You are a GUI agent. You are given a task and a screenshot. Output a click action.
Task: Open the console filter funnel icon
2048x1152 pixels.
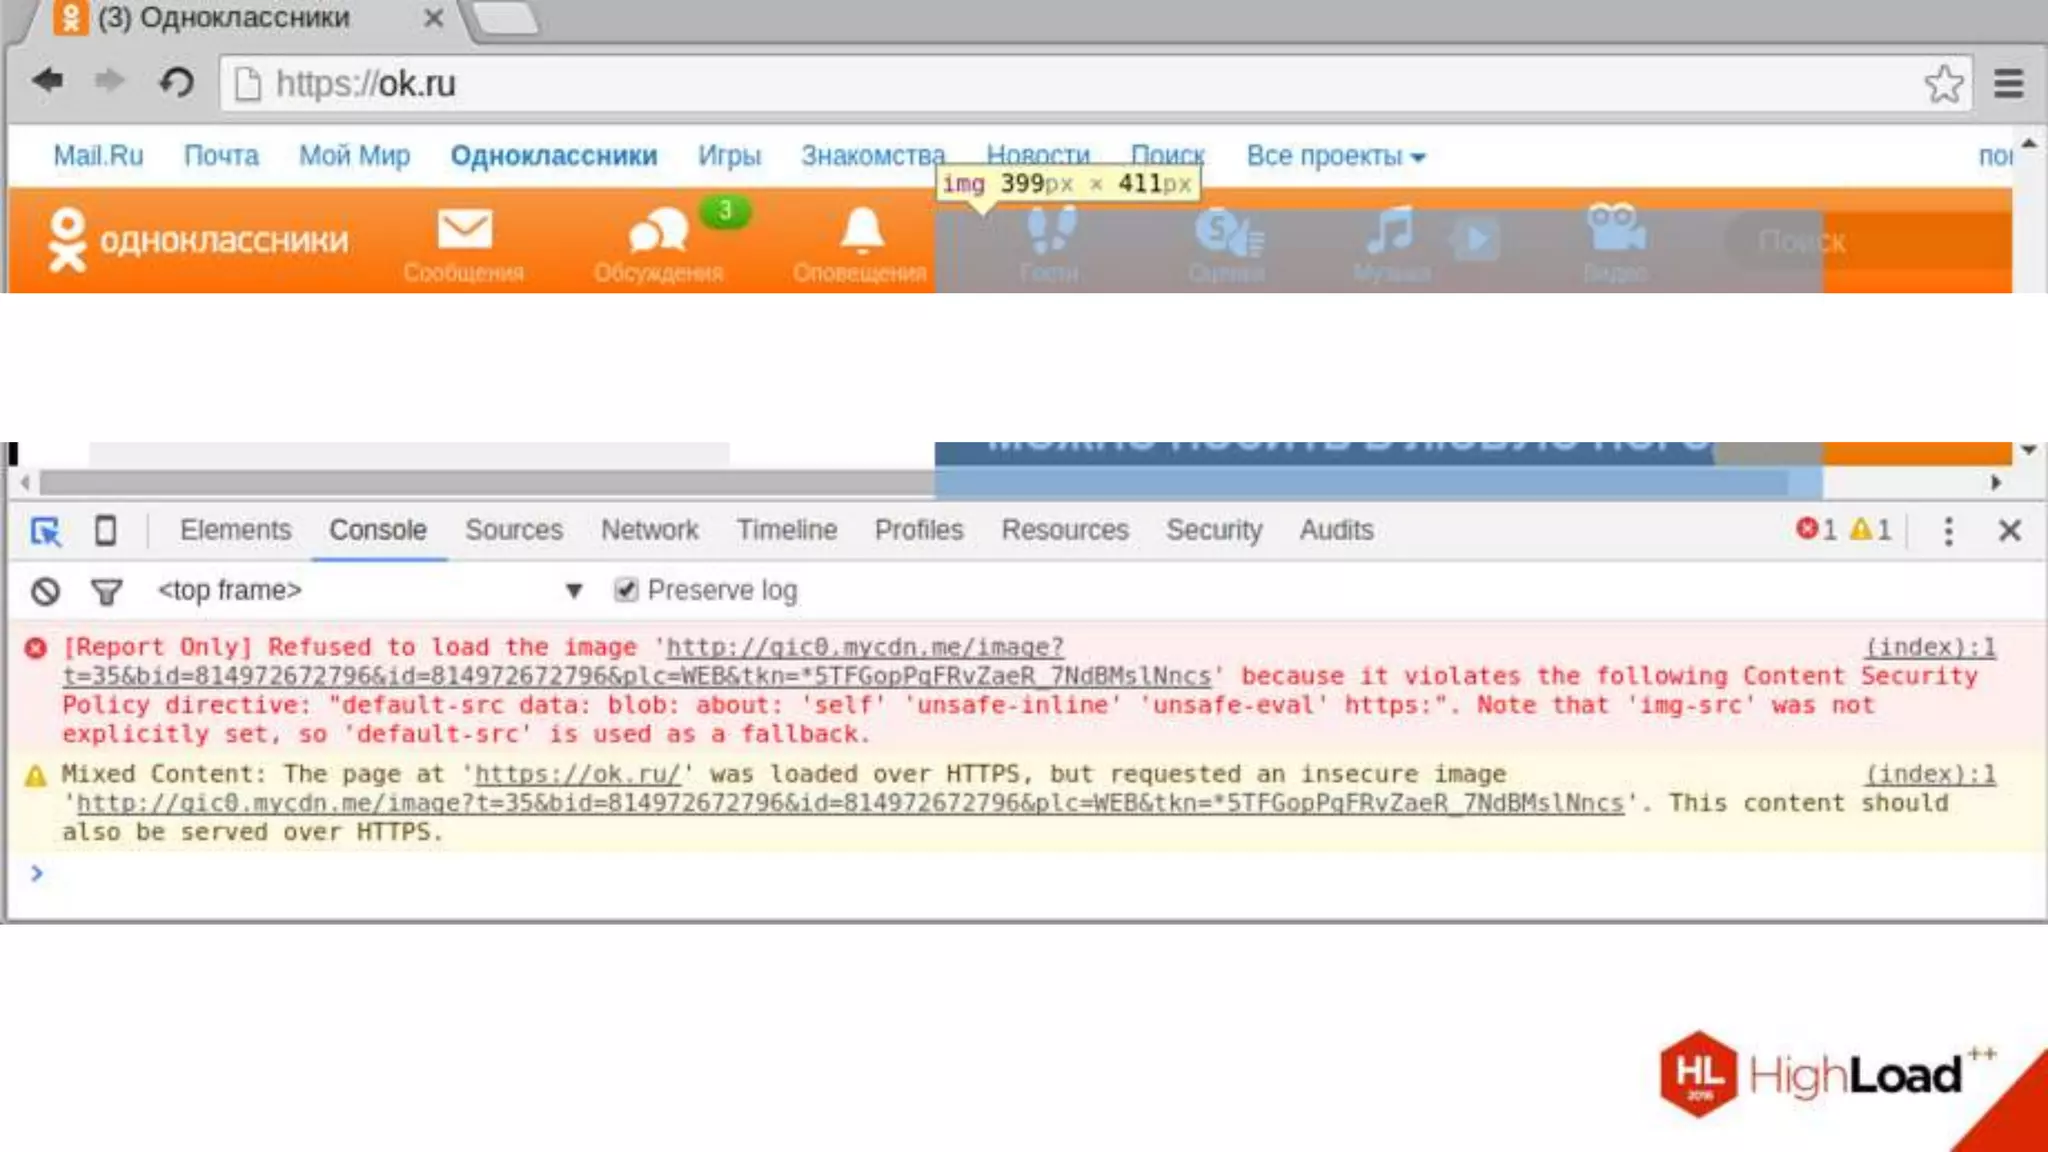[106, 592]
